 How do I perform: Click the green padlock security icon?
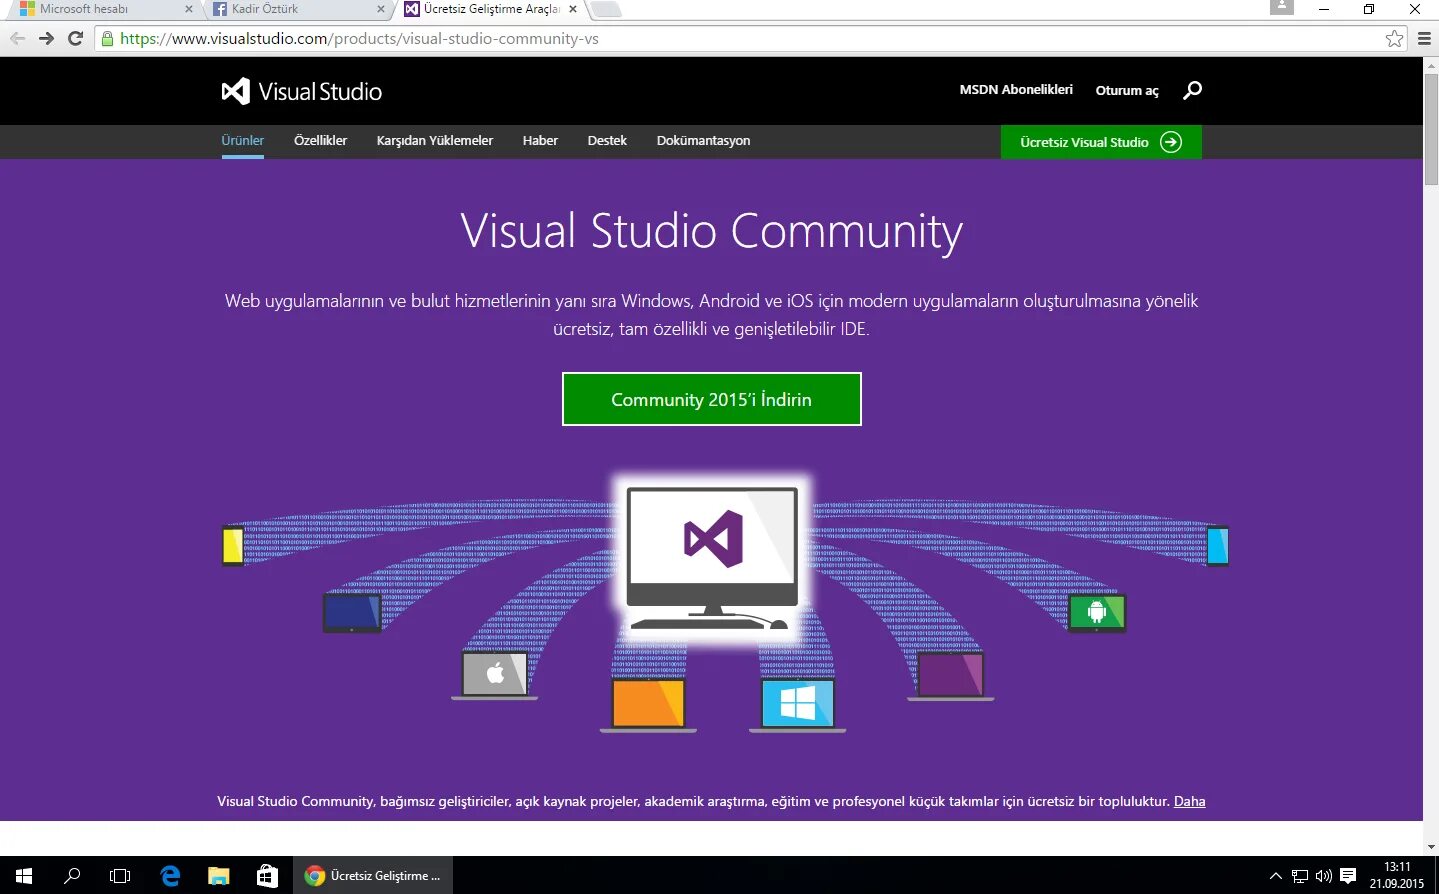tap(107, 38)
